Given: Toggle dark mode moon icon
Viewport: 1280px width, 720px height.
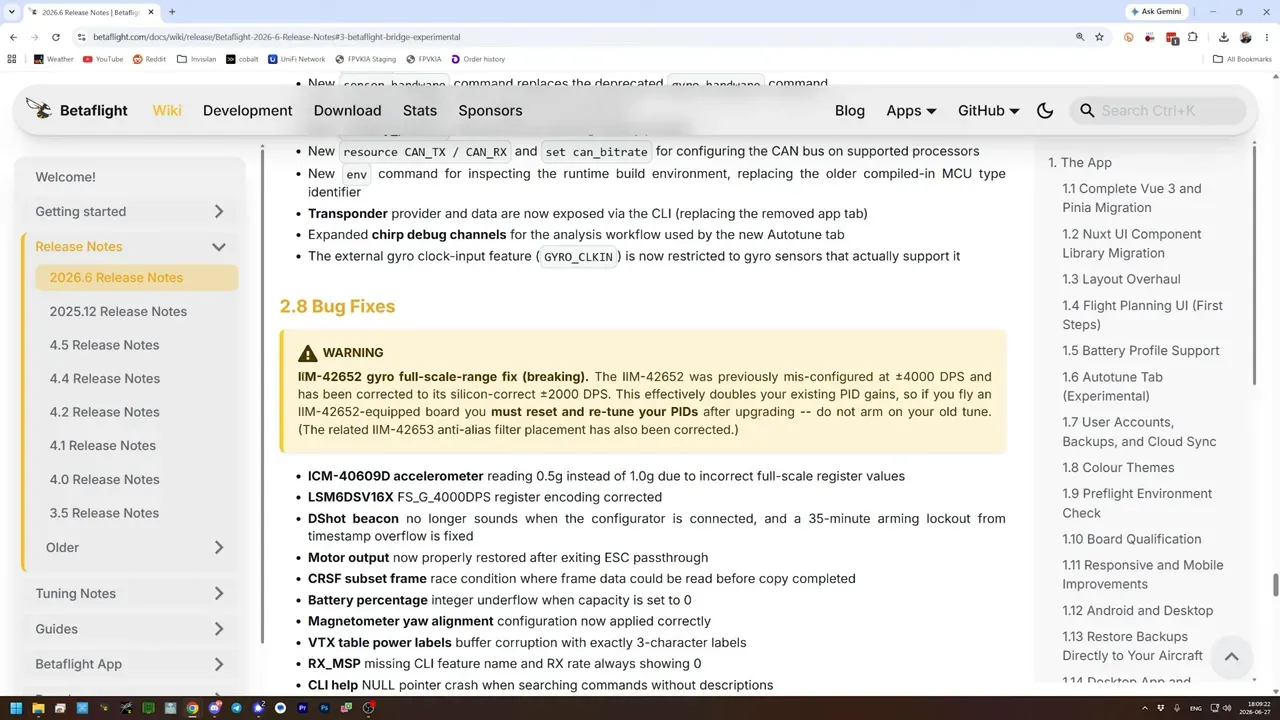Looking at the screenshot, I should click(x=1045, y=111).
